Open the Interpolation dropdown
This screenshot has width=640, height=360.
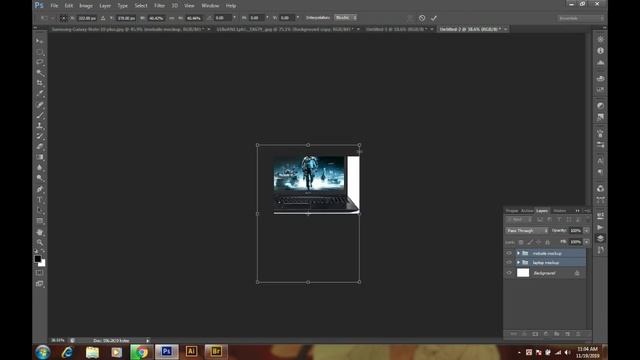point(346,18)
